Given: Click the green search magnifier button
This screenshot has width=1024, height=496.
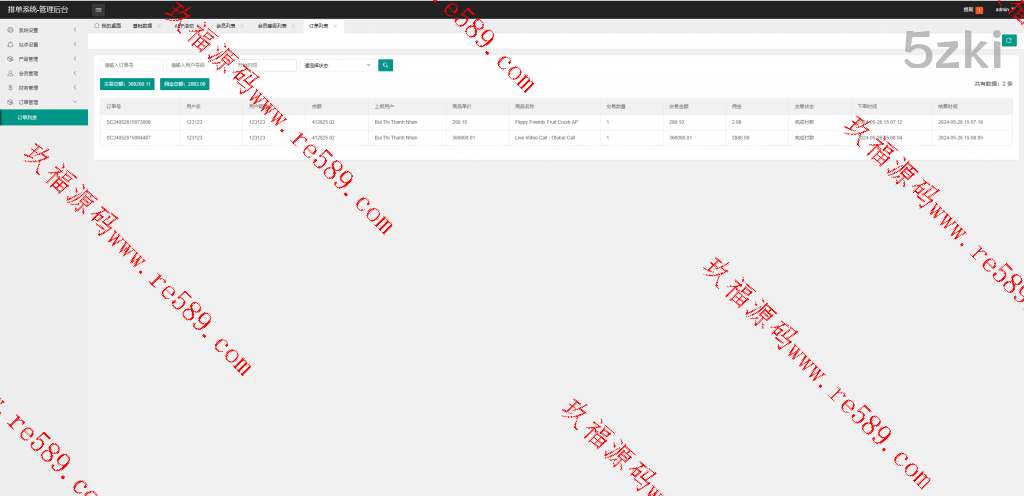Looking at the screenshot, I should click(385, 66).
